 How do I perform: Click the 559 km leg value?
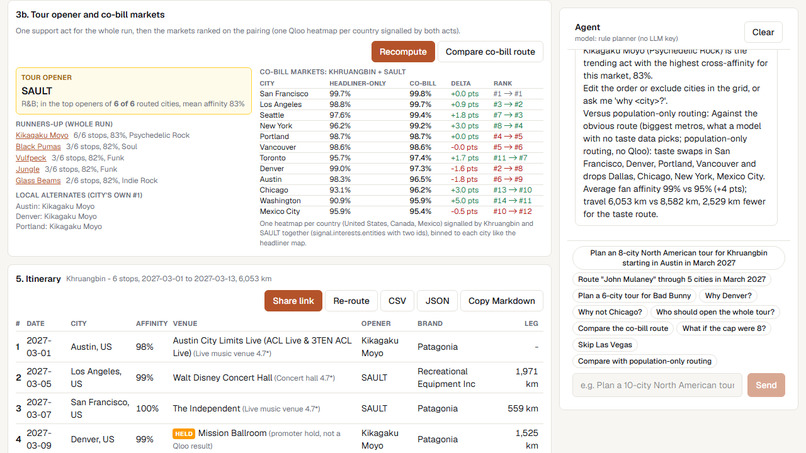(523, 408)
